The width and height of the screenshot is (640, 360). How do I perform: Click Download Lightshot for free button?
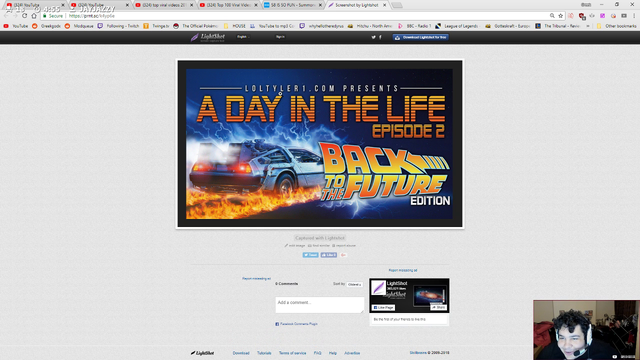[421, 37]
